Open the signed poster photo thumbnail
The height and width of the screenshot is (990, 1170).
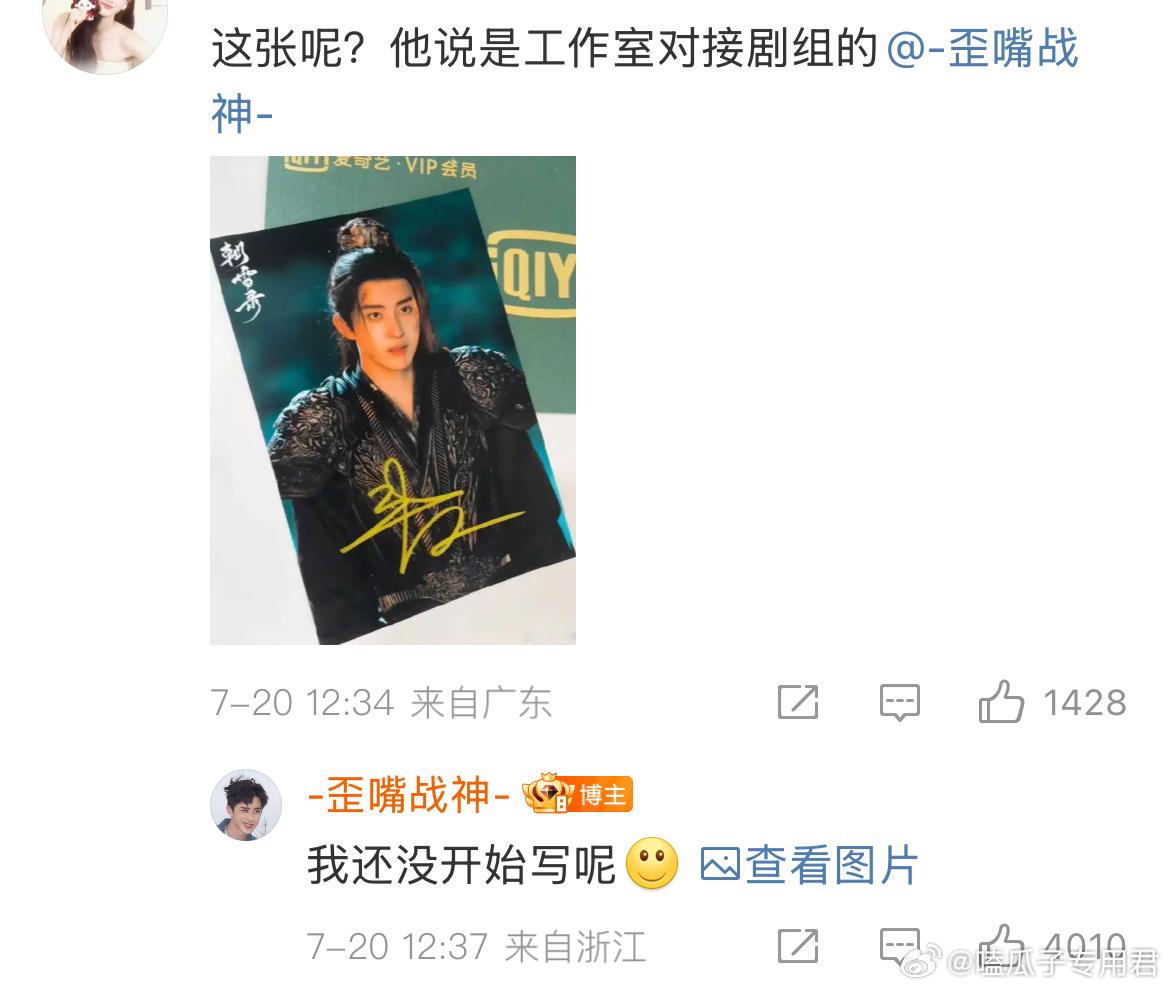pyautogui.click(x=392, y=400)
